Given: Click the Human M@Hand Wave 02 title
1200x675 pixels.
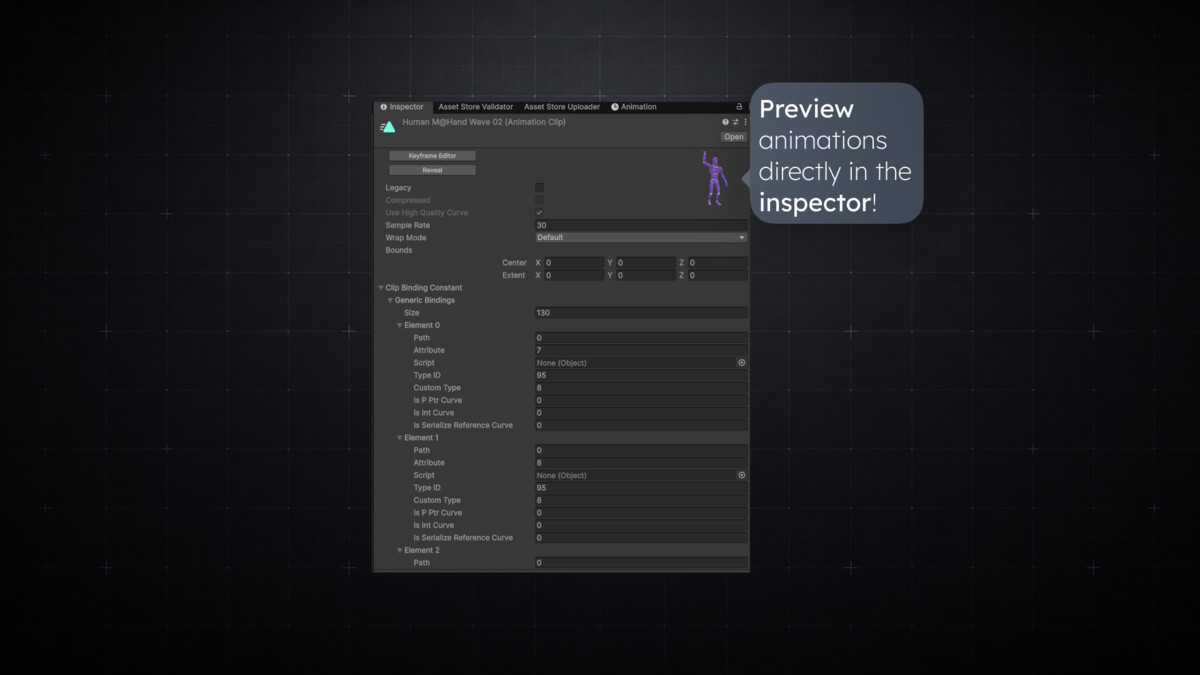Looking at the screenshot, I should 484,122.
